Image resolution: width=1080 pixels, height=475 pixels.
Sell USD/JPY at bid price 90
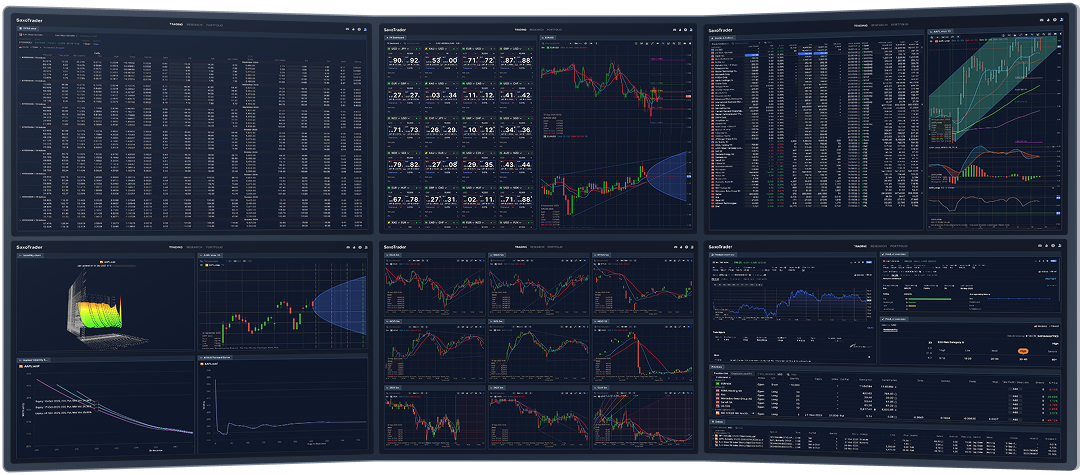(x=395, y=61)
